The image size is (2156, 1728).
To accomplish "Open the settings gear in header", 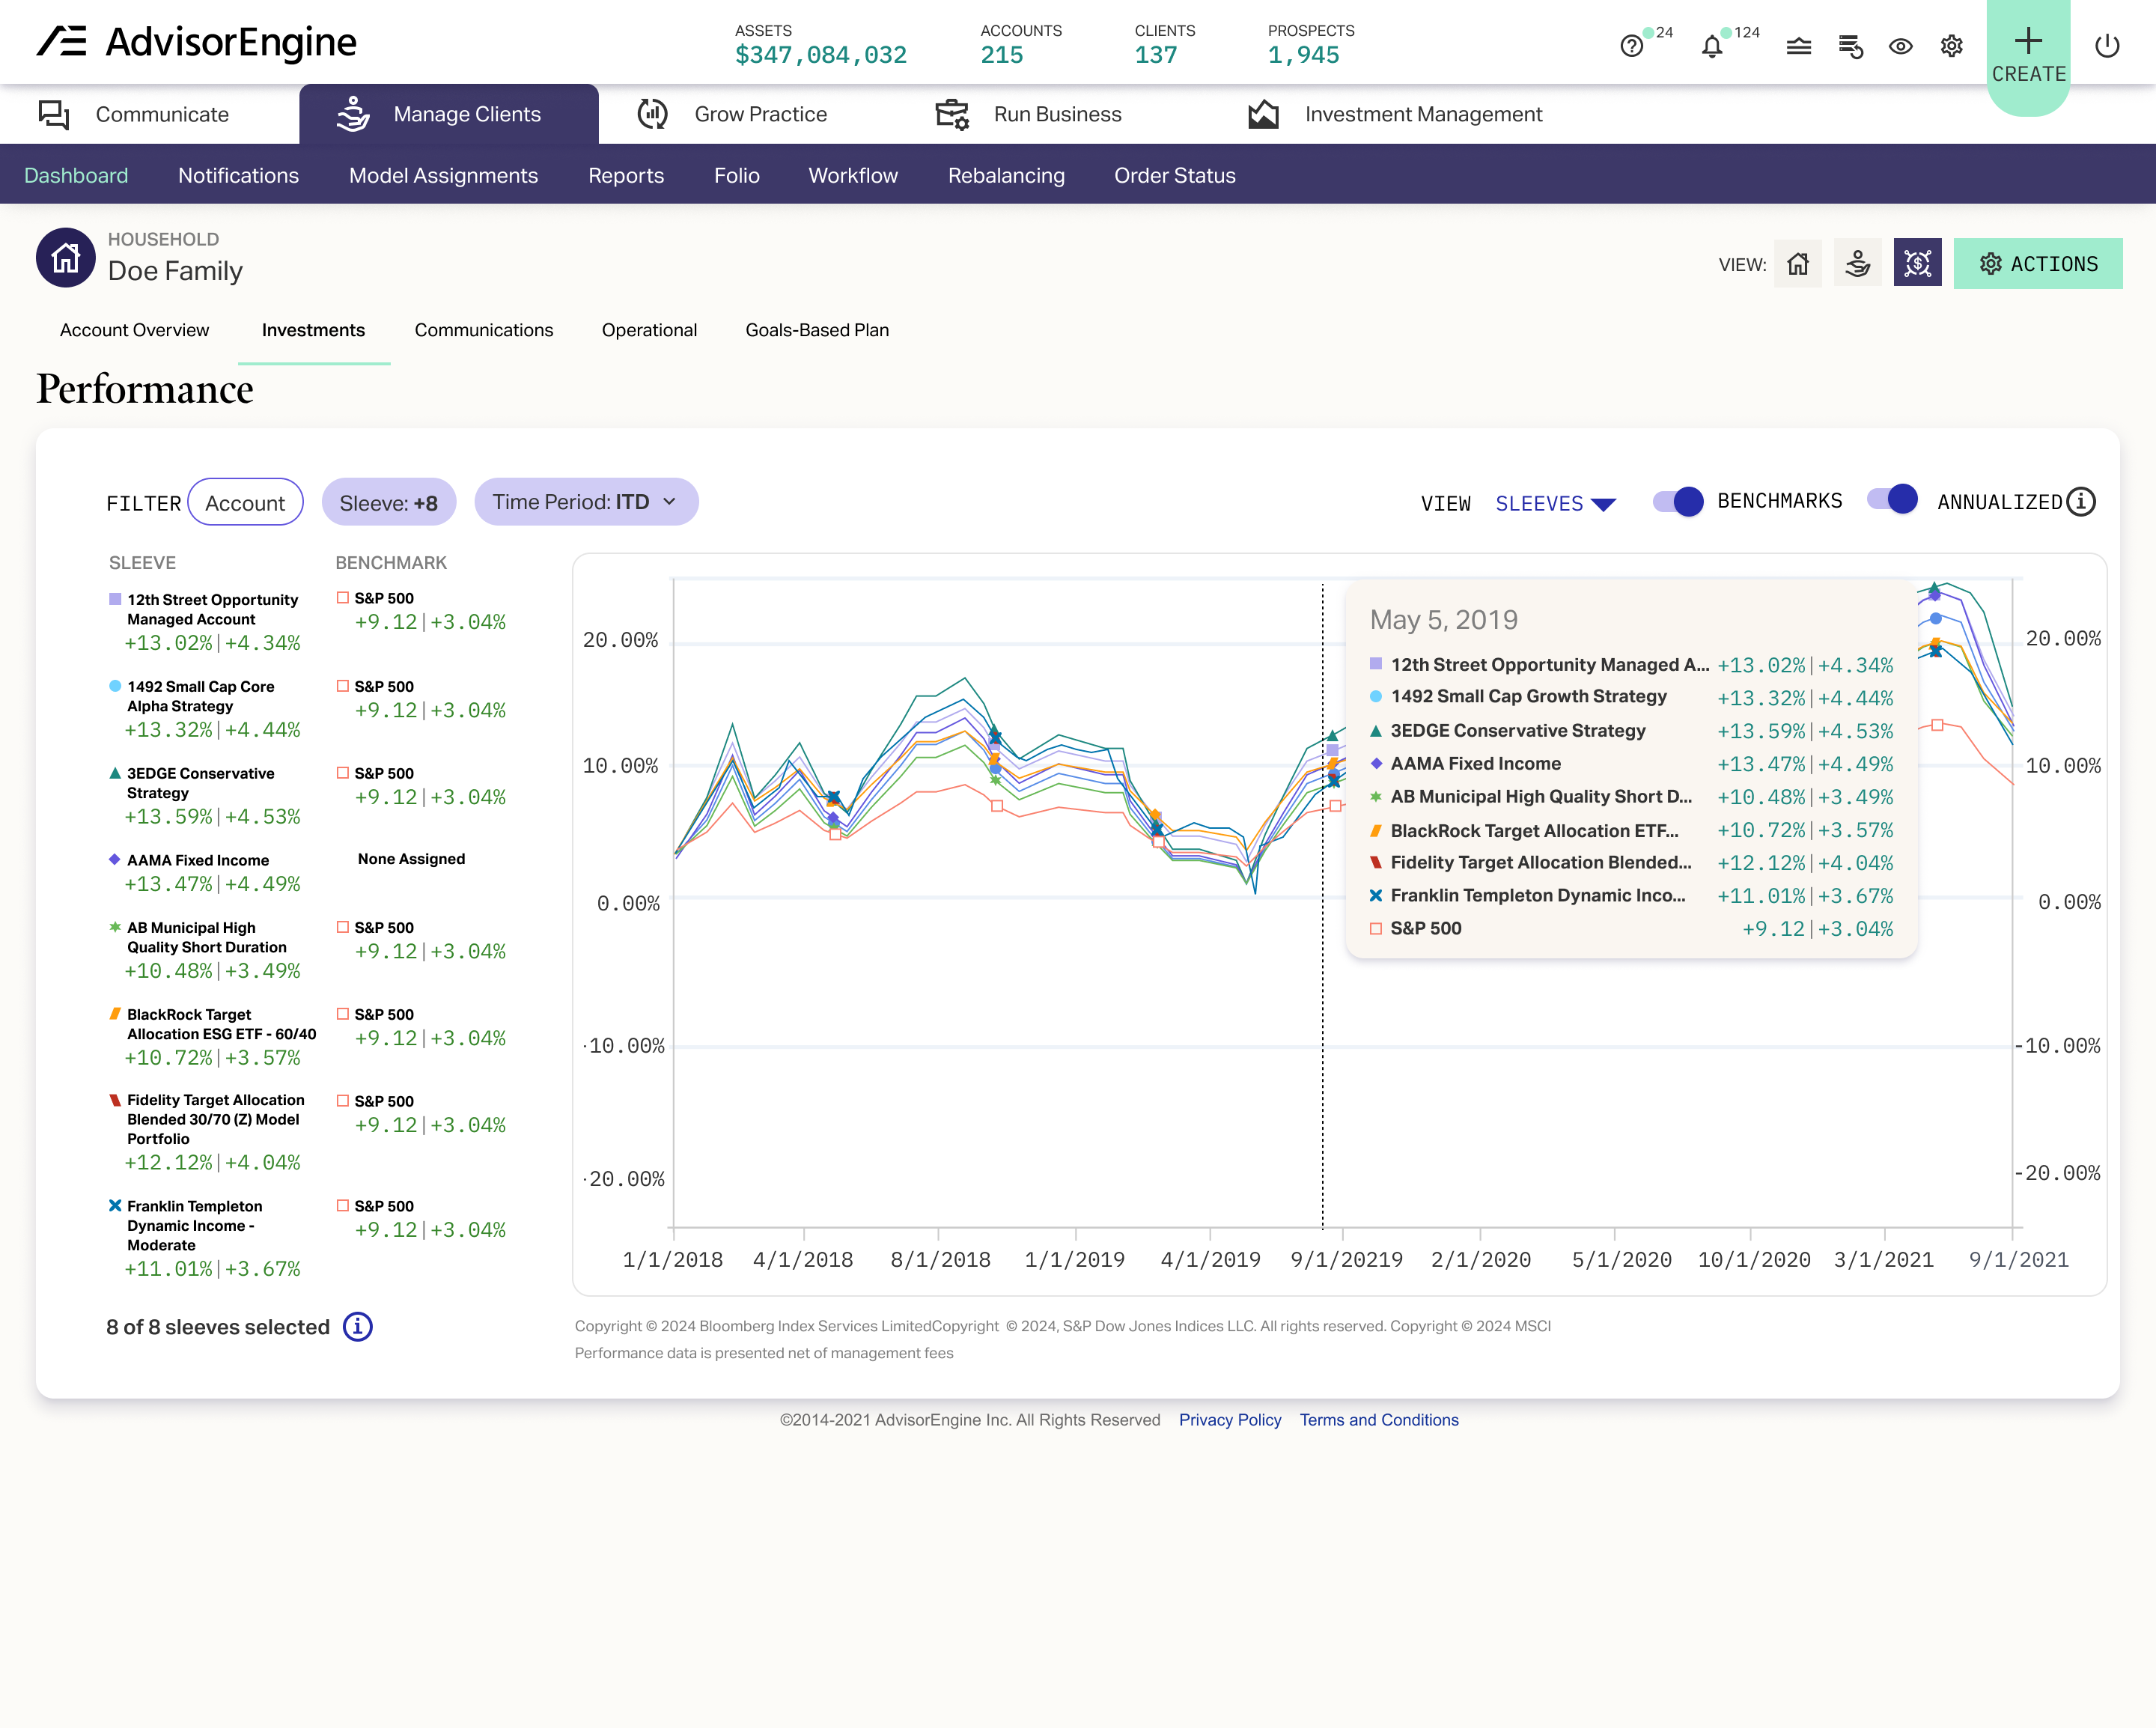I will [1951, 46].
